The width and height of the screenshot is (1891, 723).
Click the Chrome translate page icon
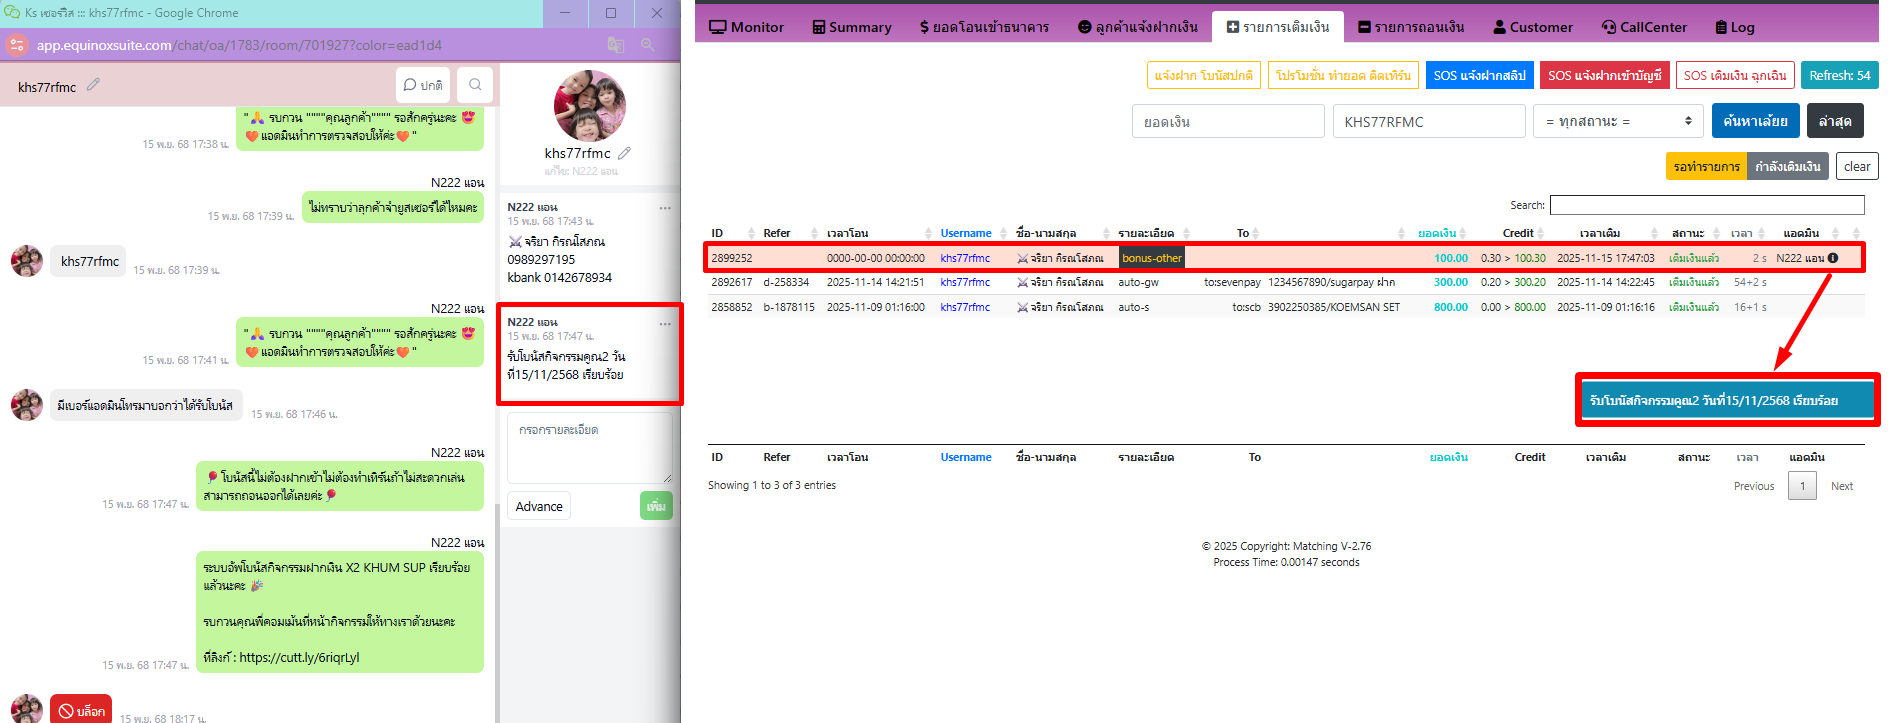(616, 45)
